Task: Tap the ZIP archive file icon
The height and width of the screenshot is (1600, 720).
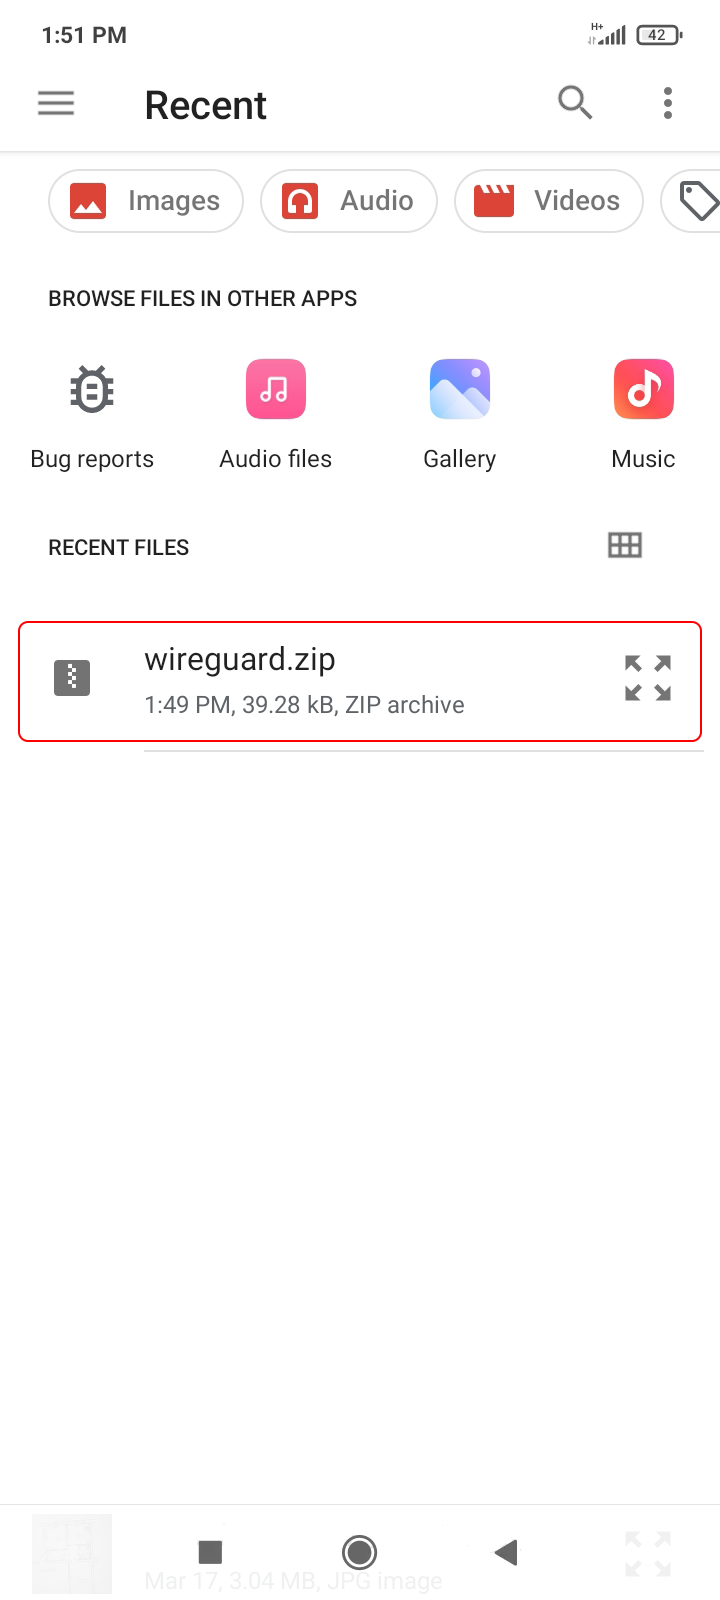Action: [72, 678]
